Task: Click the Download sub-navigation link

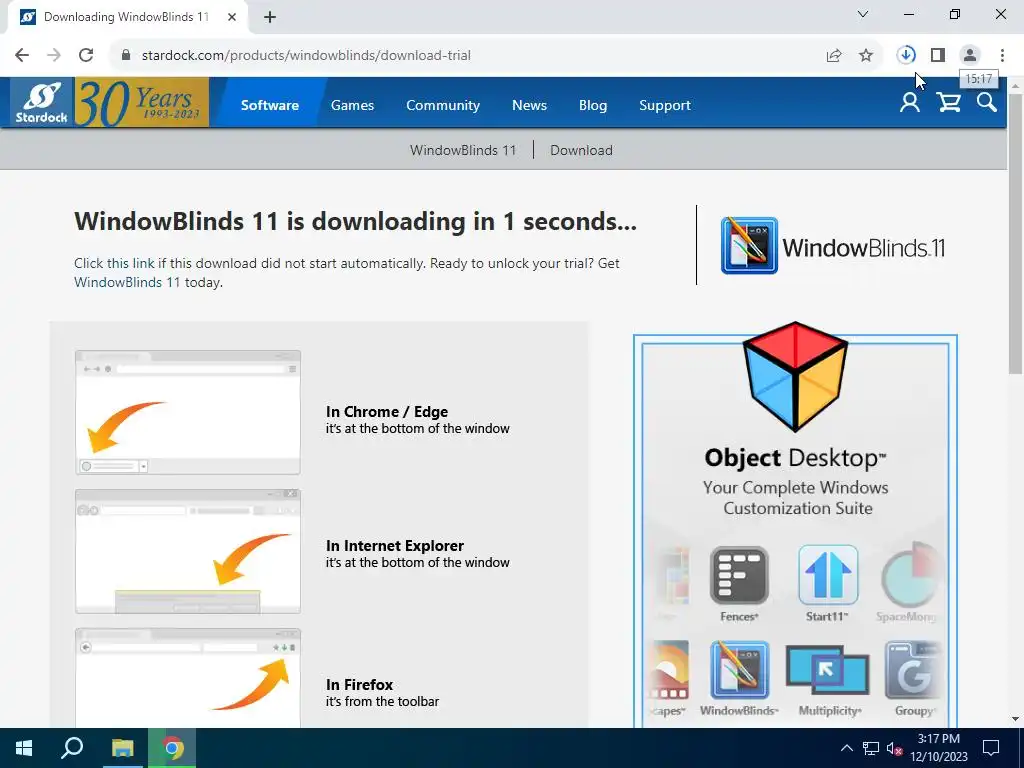Action: pyautogui.click(x=581, y=150)
